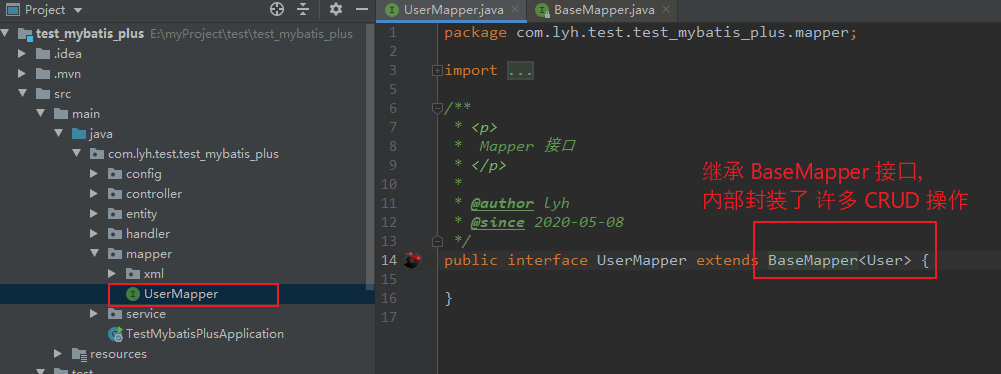Screen dimensions: 1001x374
Task: Click the TestMybatisPlusApplication Spring Boot class icon
Action: pos(116,334)
